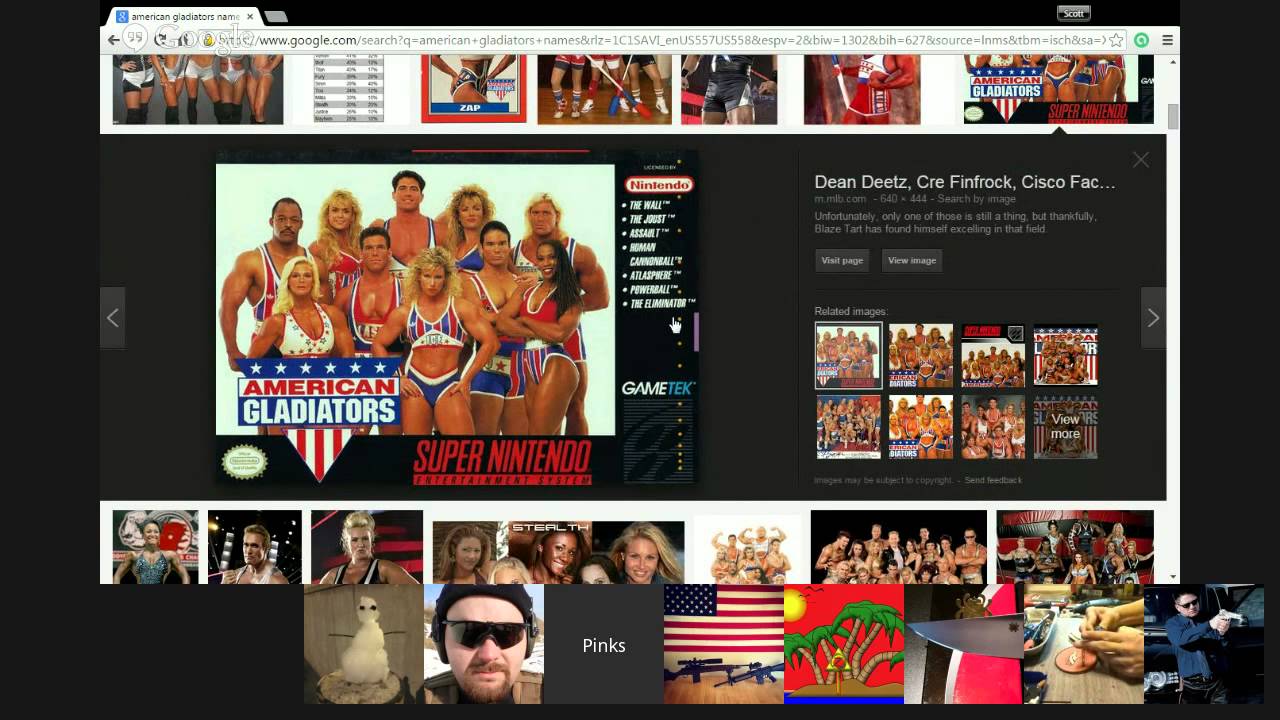Go to next image with right arrow
Screen dimensions: 1280x720
[x=1153, y=318]
